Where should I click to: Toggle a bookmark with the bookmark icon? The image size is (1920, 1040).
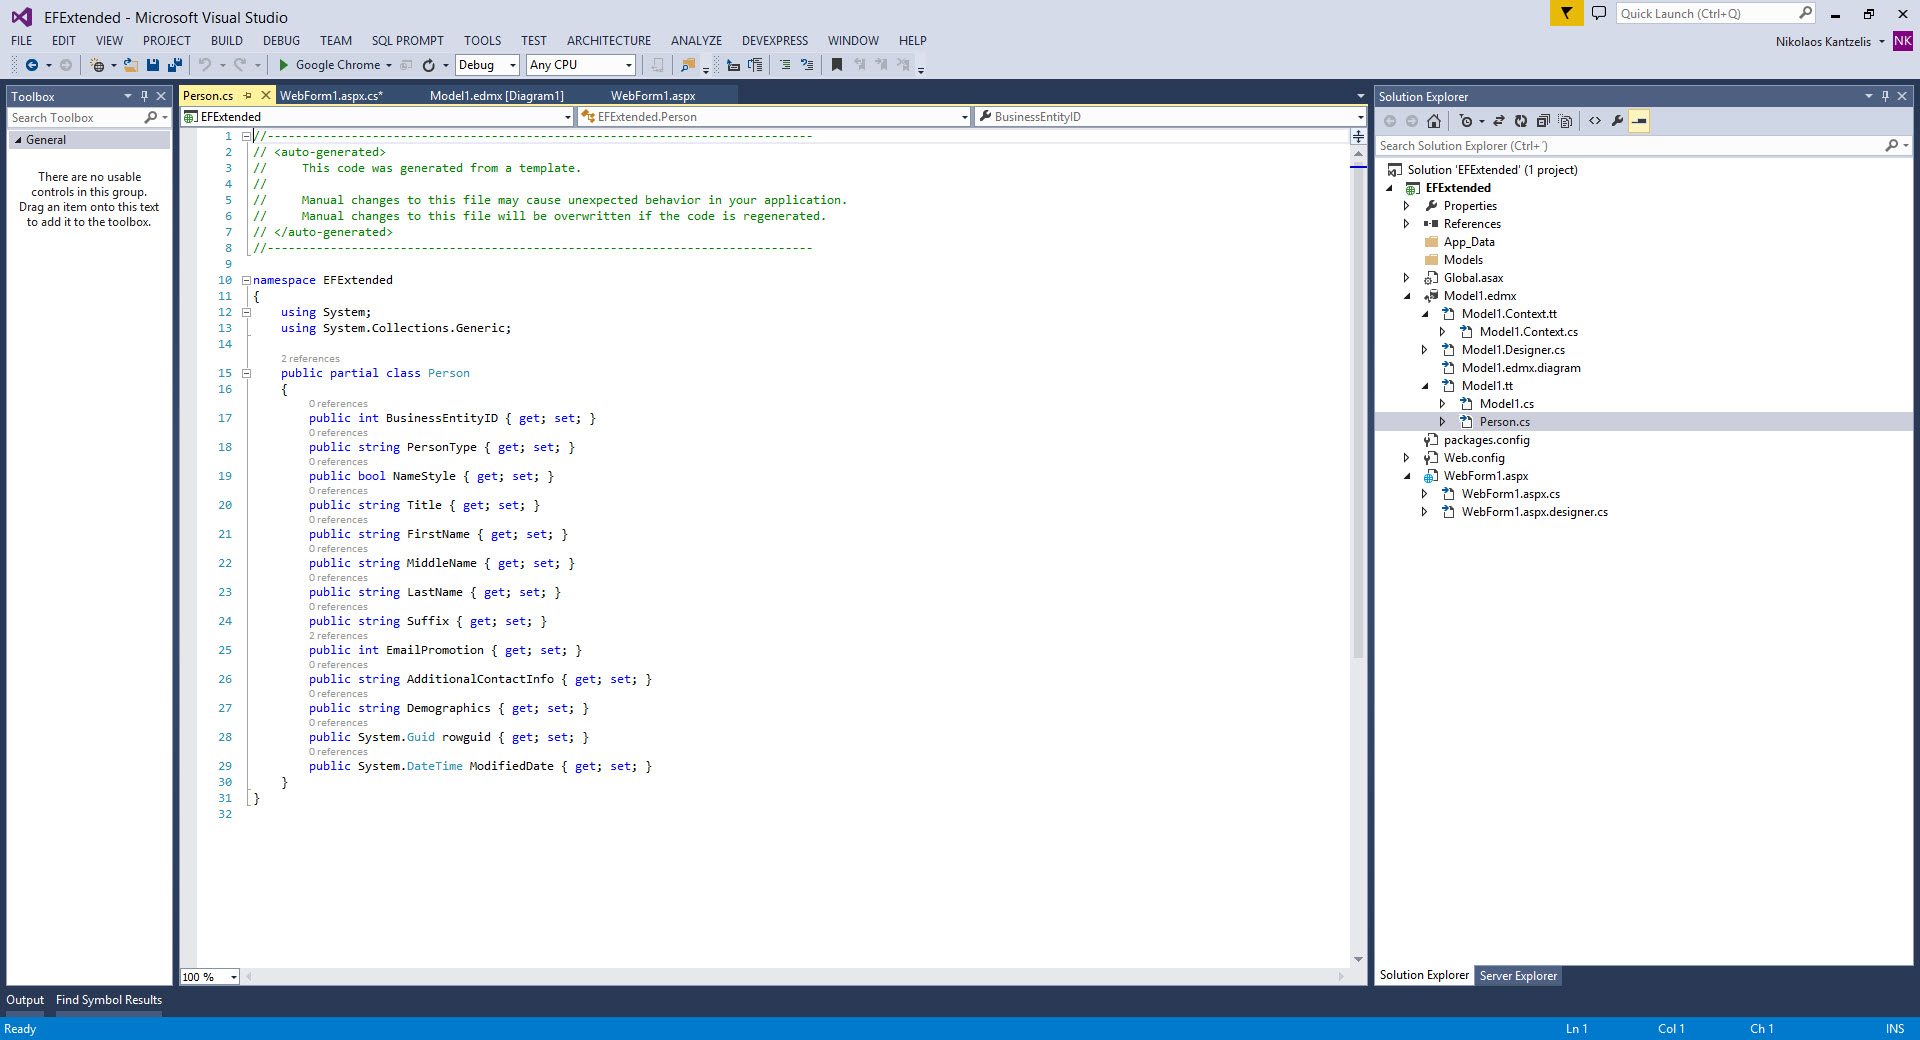(837, 65)
